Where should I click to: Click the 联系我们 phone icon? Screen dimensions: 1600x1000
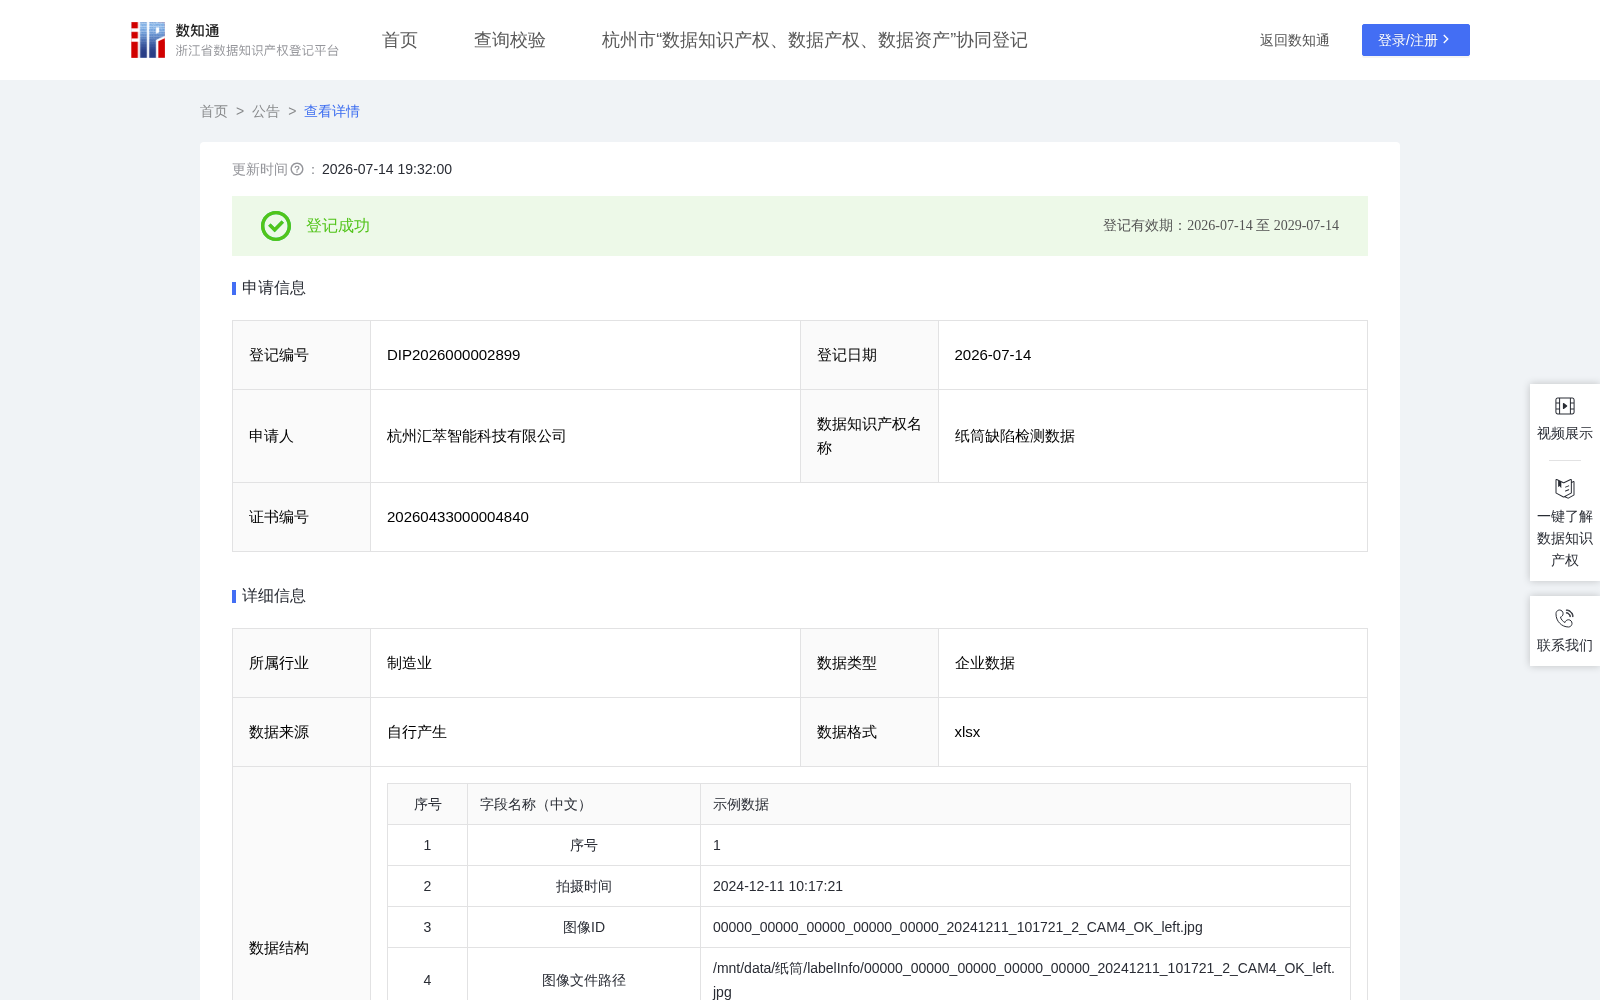coord(1565,618)
